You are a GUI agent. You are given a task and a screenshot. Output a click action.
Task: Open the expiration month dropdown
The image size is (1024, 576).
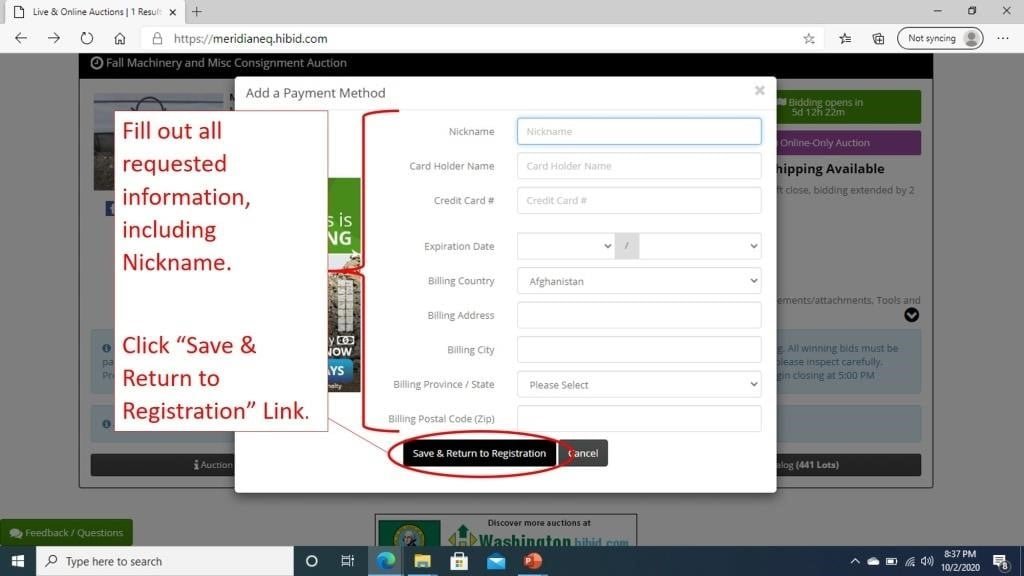point(566,246)
